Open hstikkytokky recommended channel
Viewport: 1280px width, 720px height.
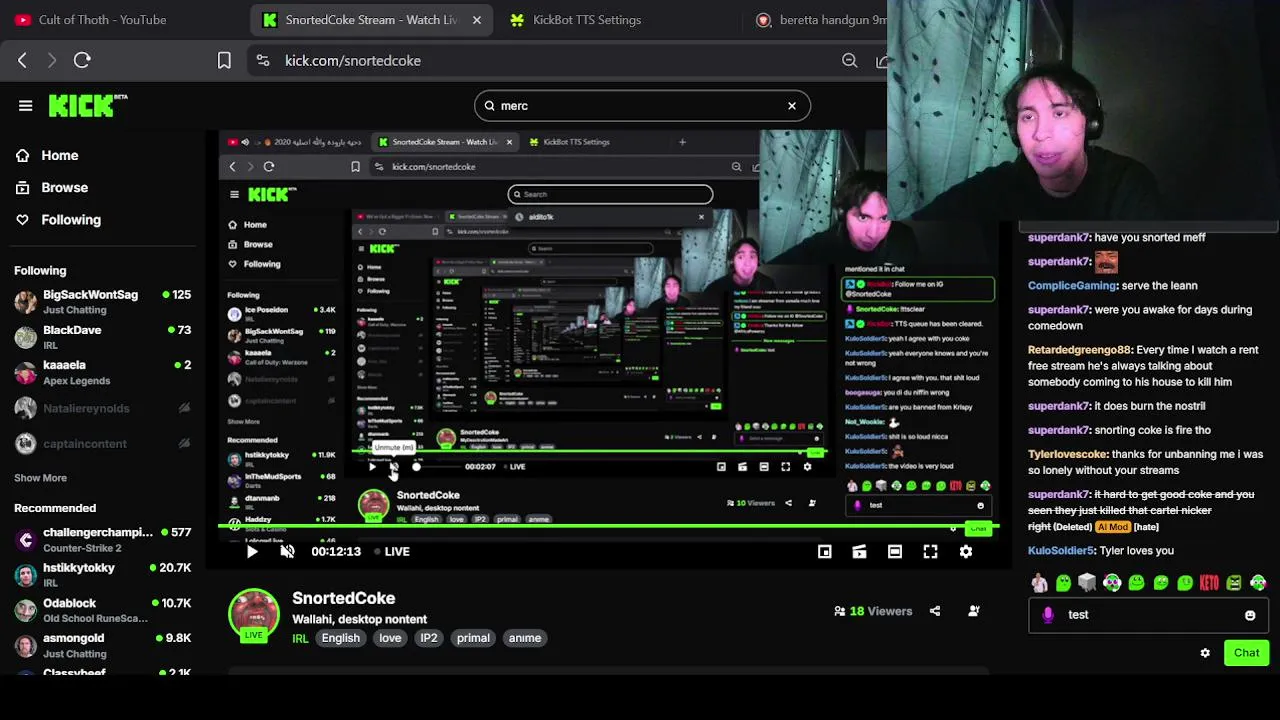coord(102,574)
